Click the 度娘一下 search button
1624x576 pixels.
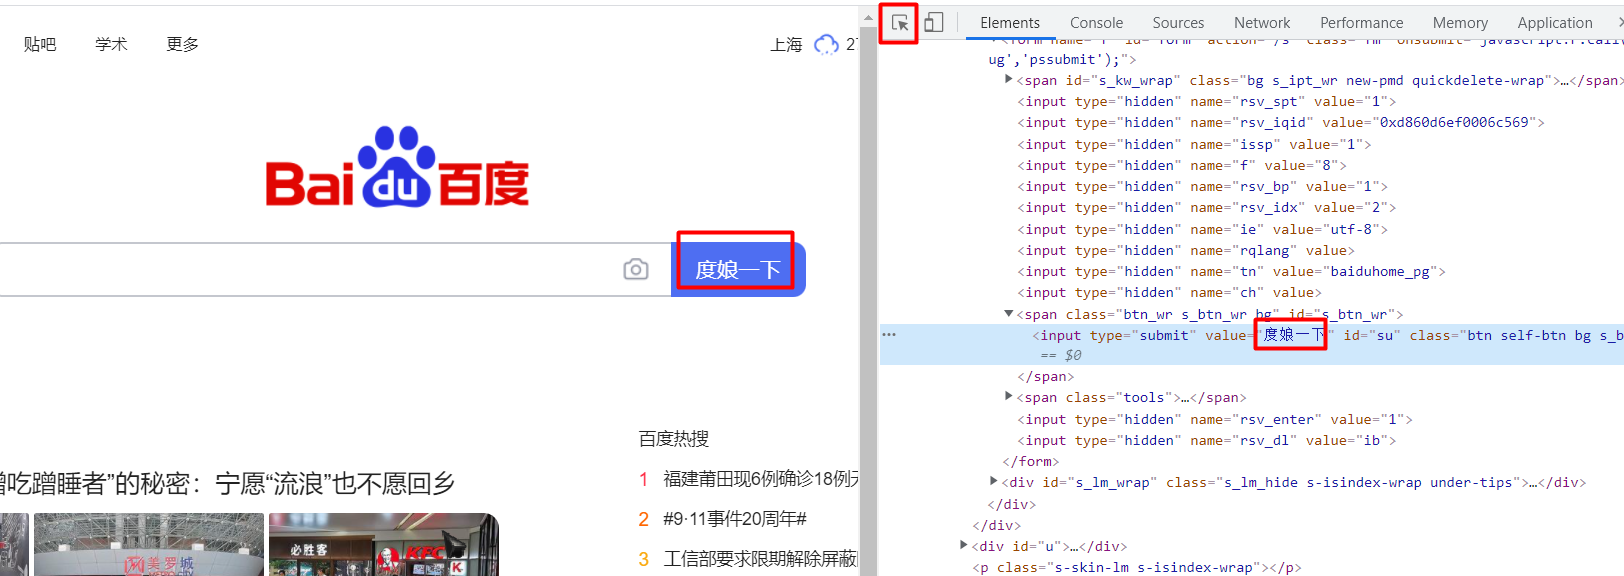click(738, 270)
